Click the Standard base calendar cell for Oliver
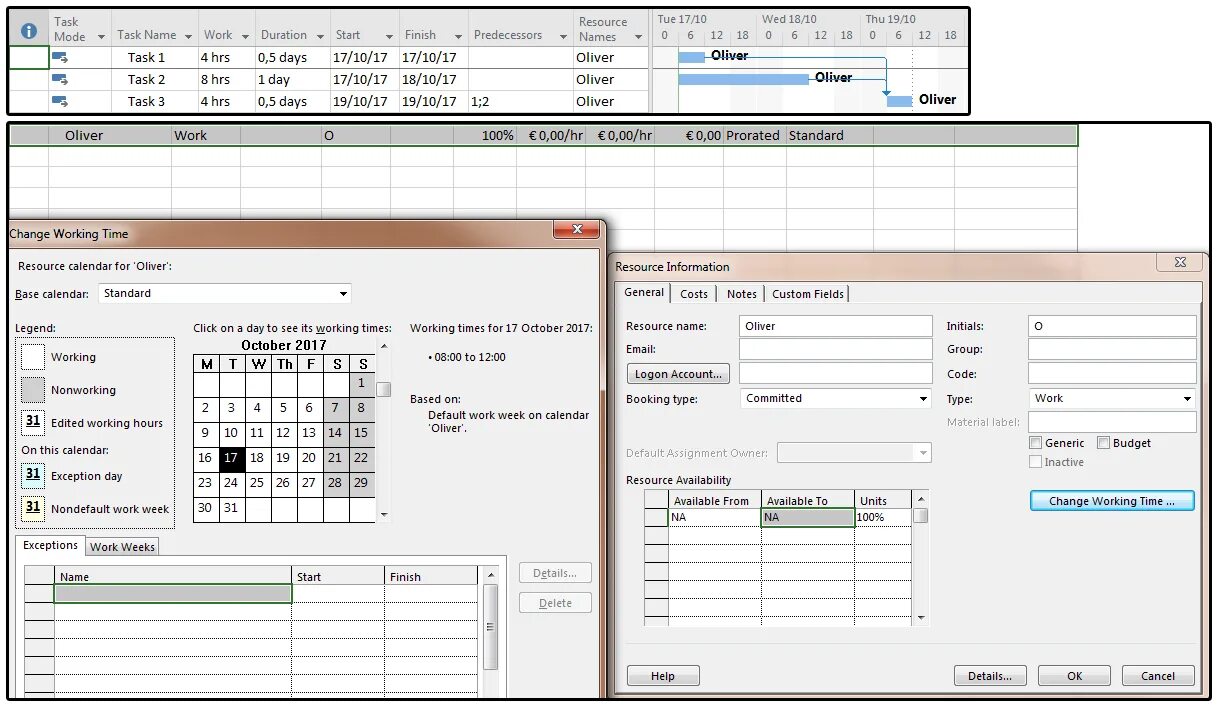1222x712 pixels. point(829,135)
